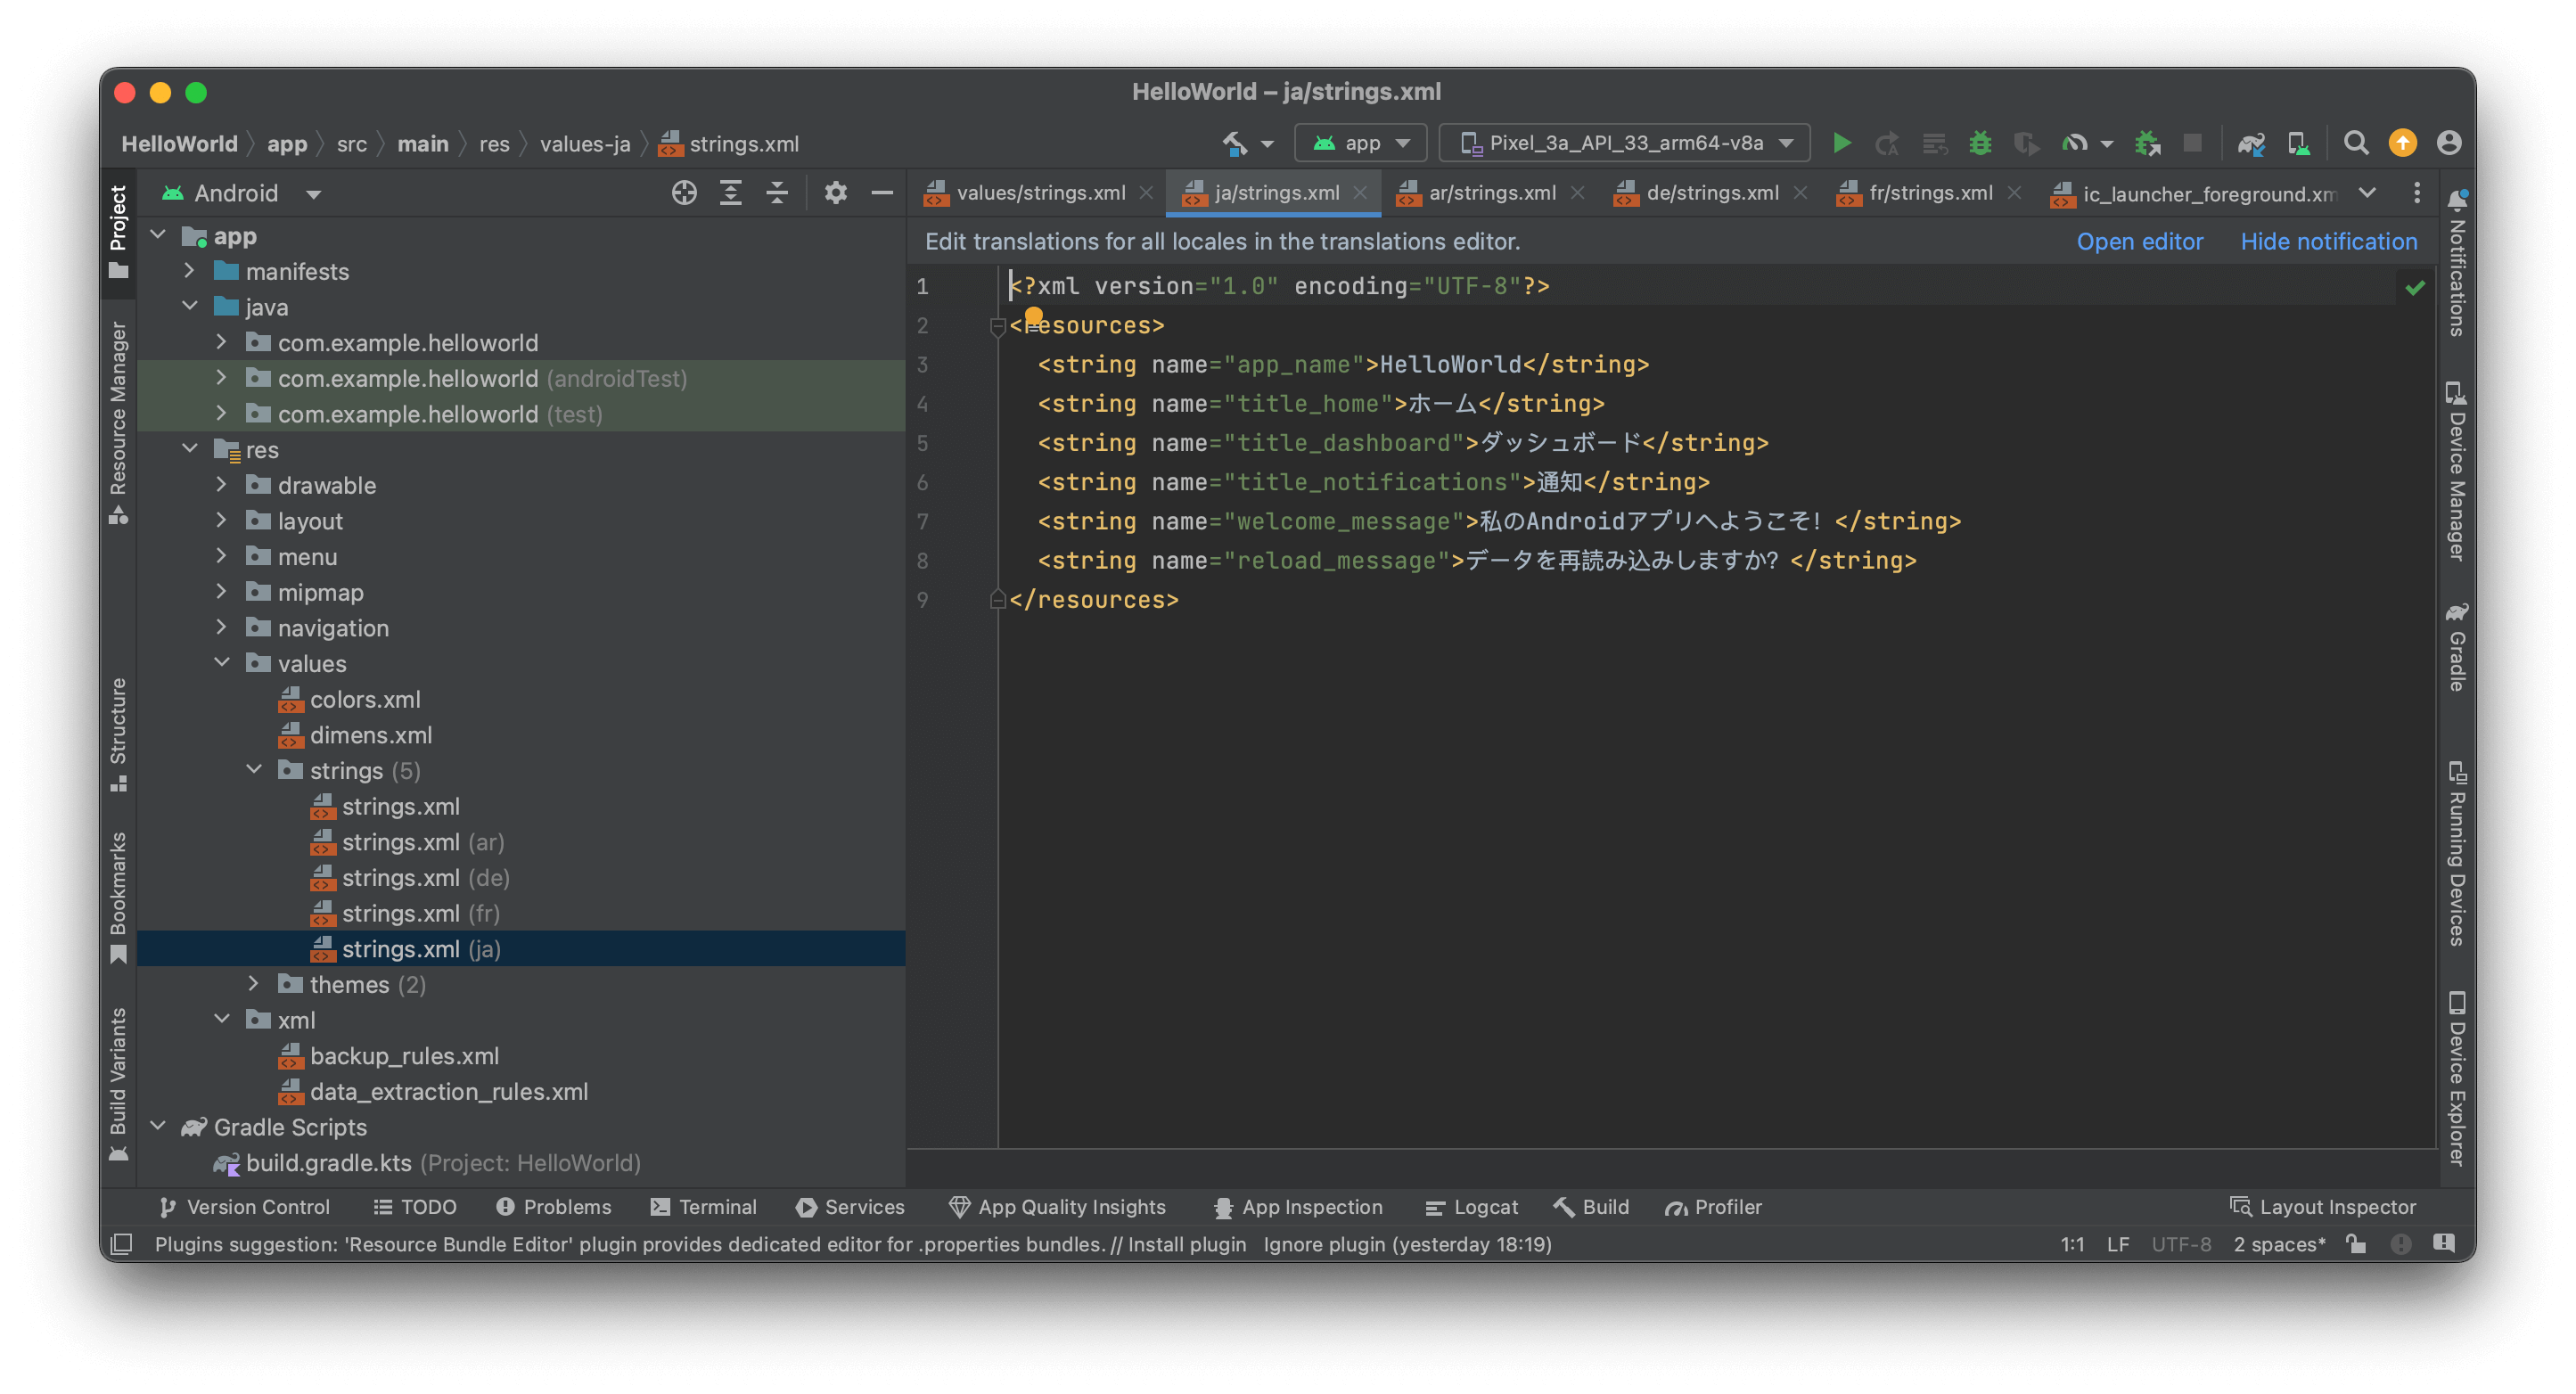
Task: Open Search Everywhere magnifier icon
Action: (x=2355, y=143)
